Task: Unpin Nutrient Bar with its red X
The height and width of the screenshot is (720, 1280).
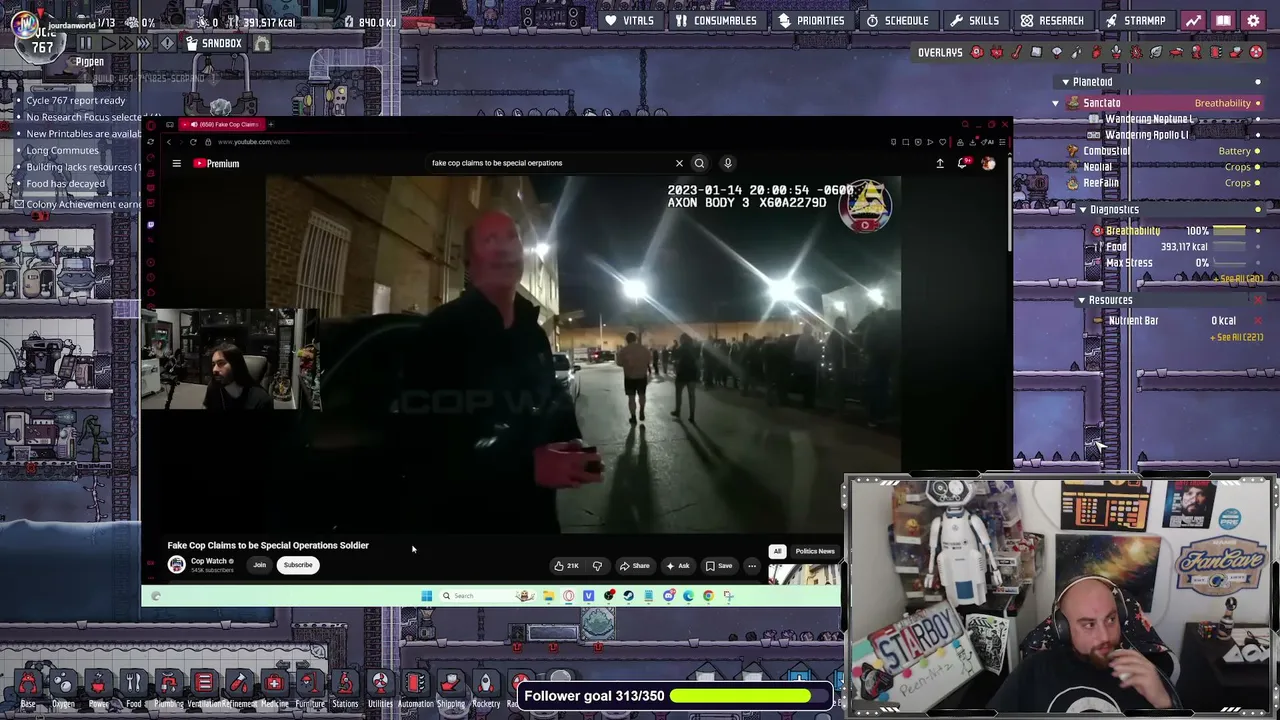Action: coord(1258,321)
